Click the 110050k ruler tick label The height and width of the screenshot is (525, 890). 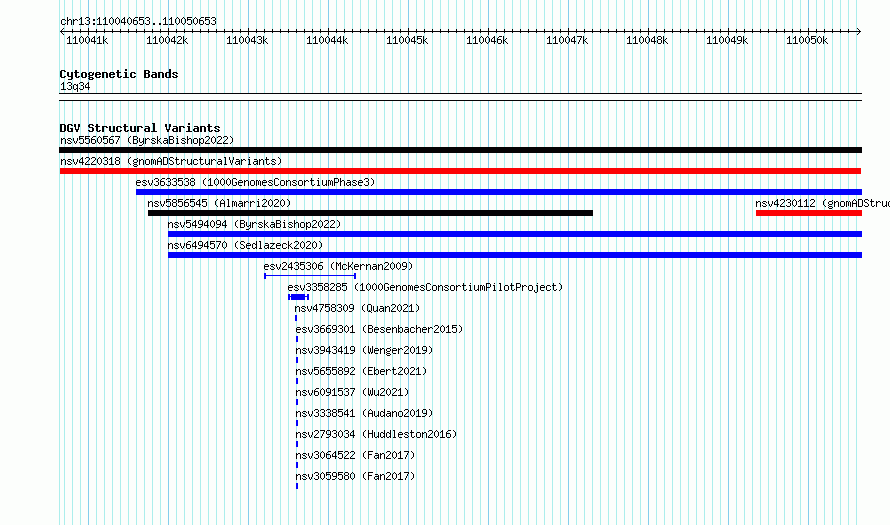coord(807,40)
